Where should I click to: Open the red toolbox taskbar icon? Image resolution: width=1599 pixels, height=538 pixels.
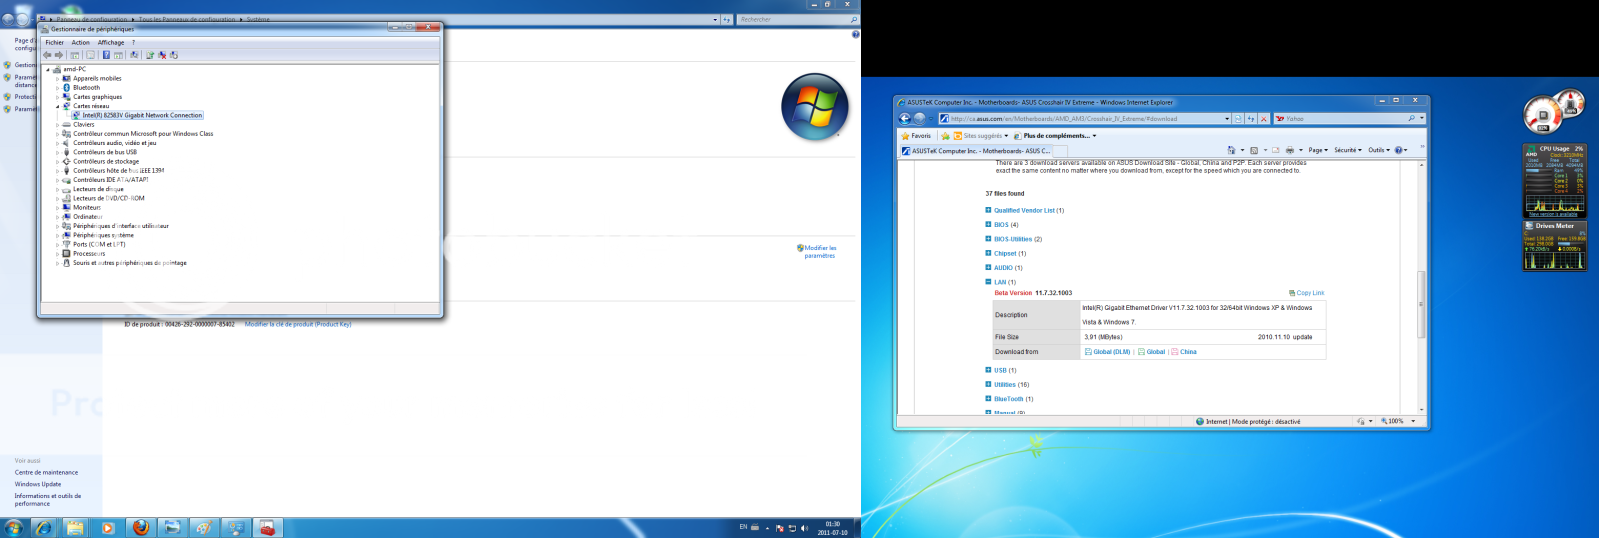tap(267, 527)
